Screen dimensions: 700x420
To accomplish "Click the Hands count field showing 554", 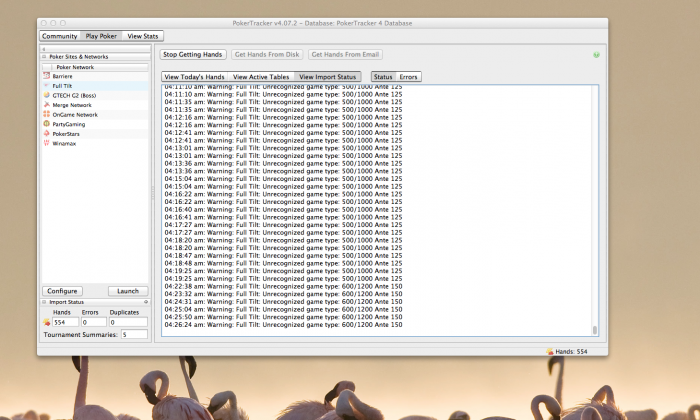I will point(65,322).
